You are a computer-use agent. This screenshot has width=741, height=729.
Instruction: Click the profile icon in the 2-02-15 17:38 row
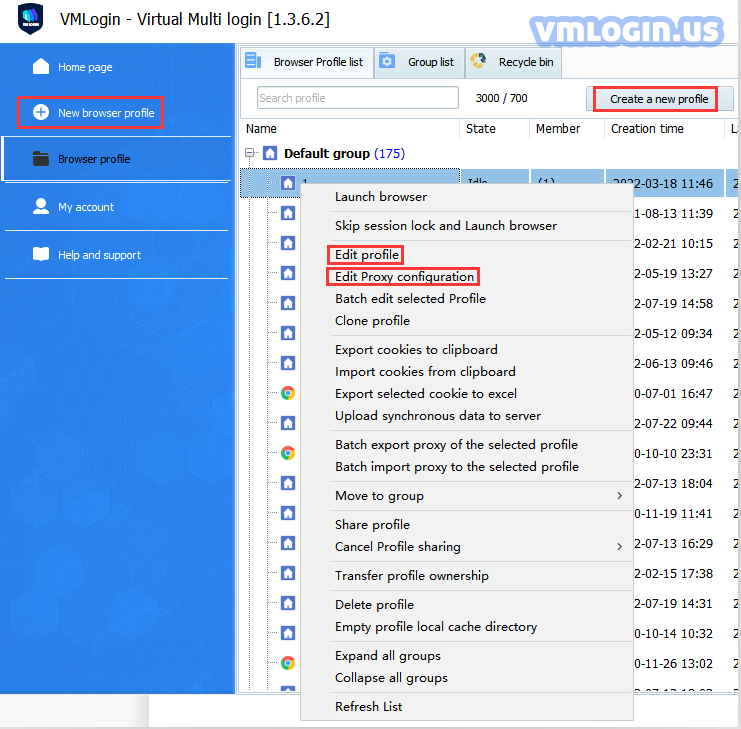(x=288, y=573)
